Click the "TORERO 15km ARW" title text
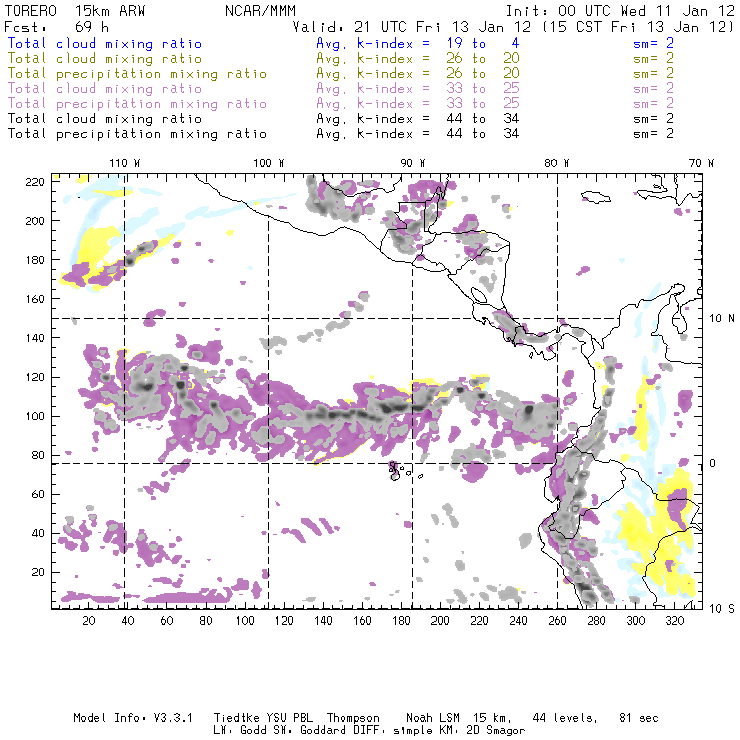The height and width of the screenshot is (740, 740). (75, 11)
